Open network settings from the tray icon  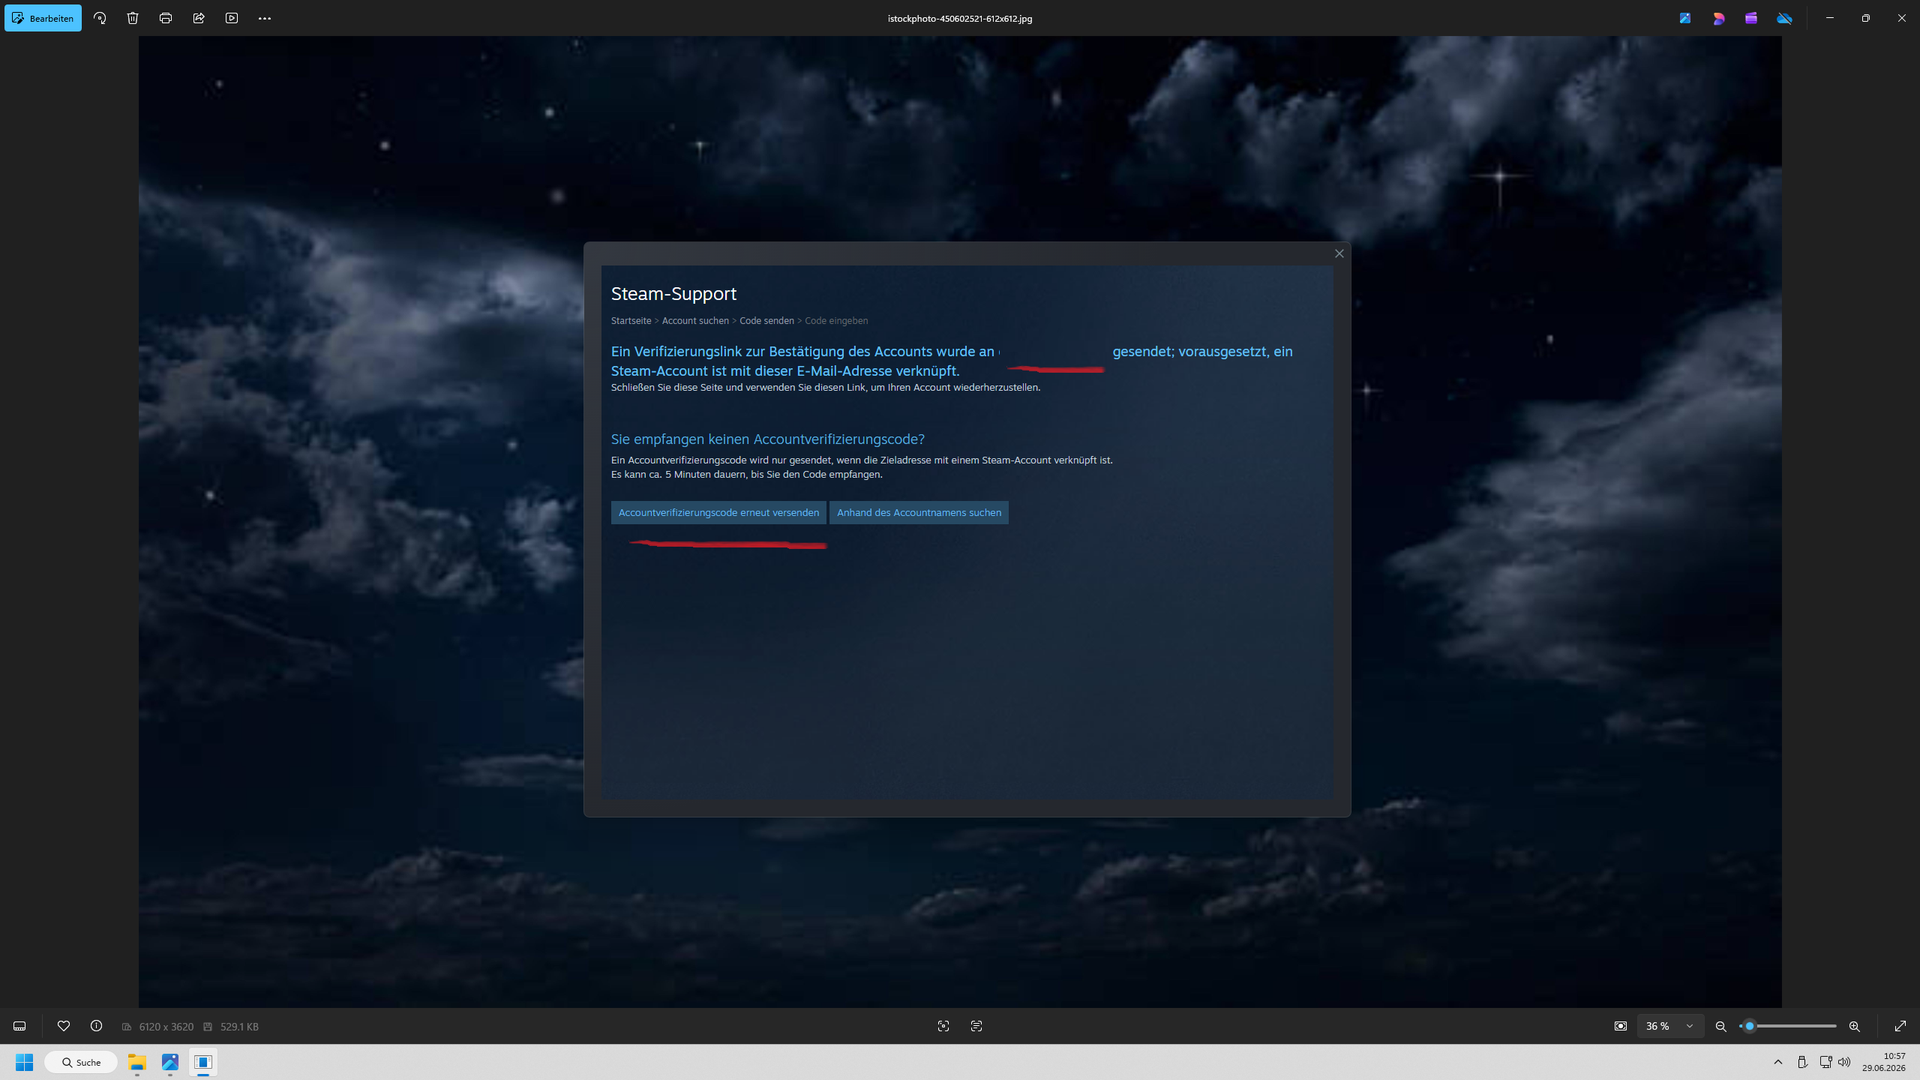point(1826,1062)
